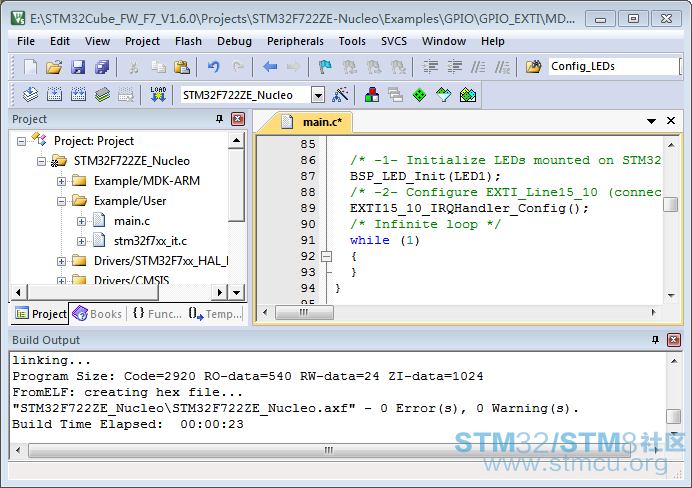This screenshot has width=692, height=488.
Task: Open the Peripherals menu
Action: point(295,41)
